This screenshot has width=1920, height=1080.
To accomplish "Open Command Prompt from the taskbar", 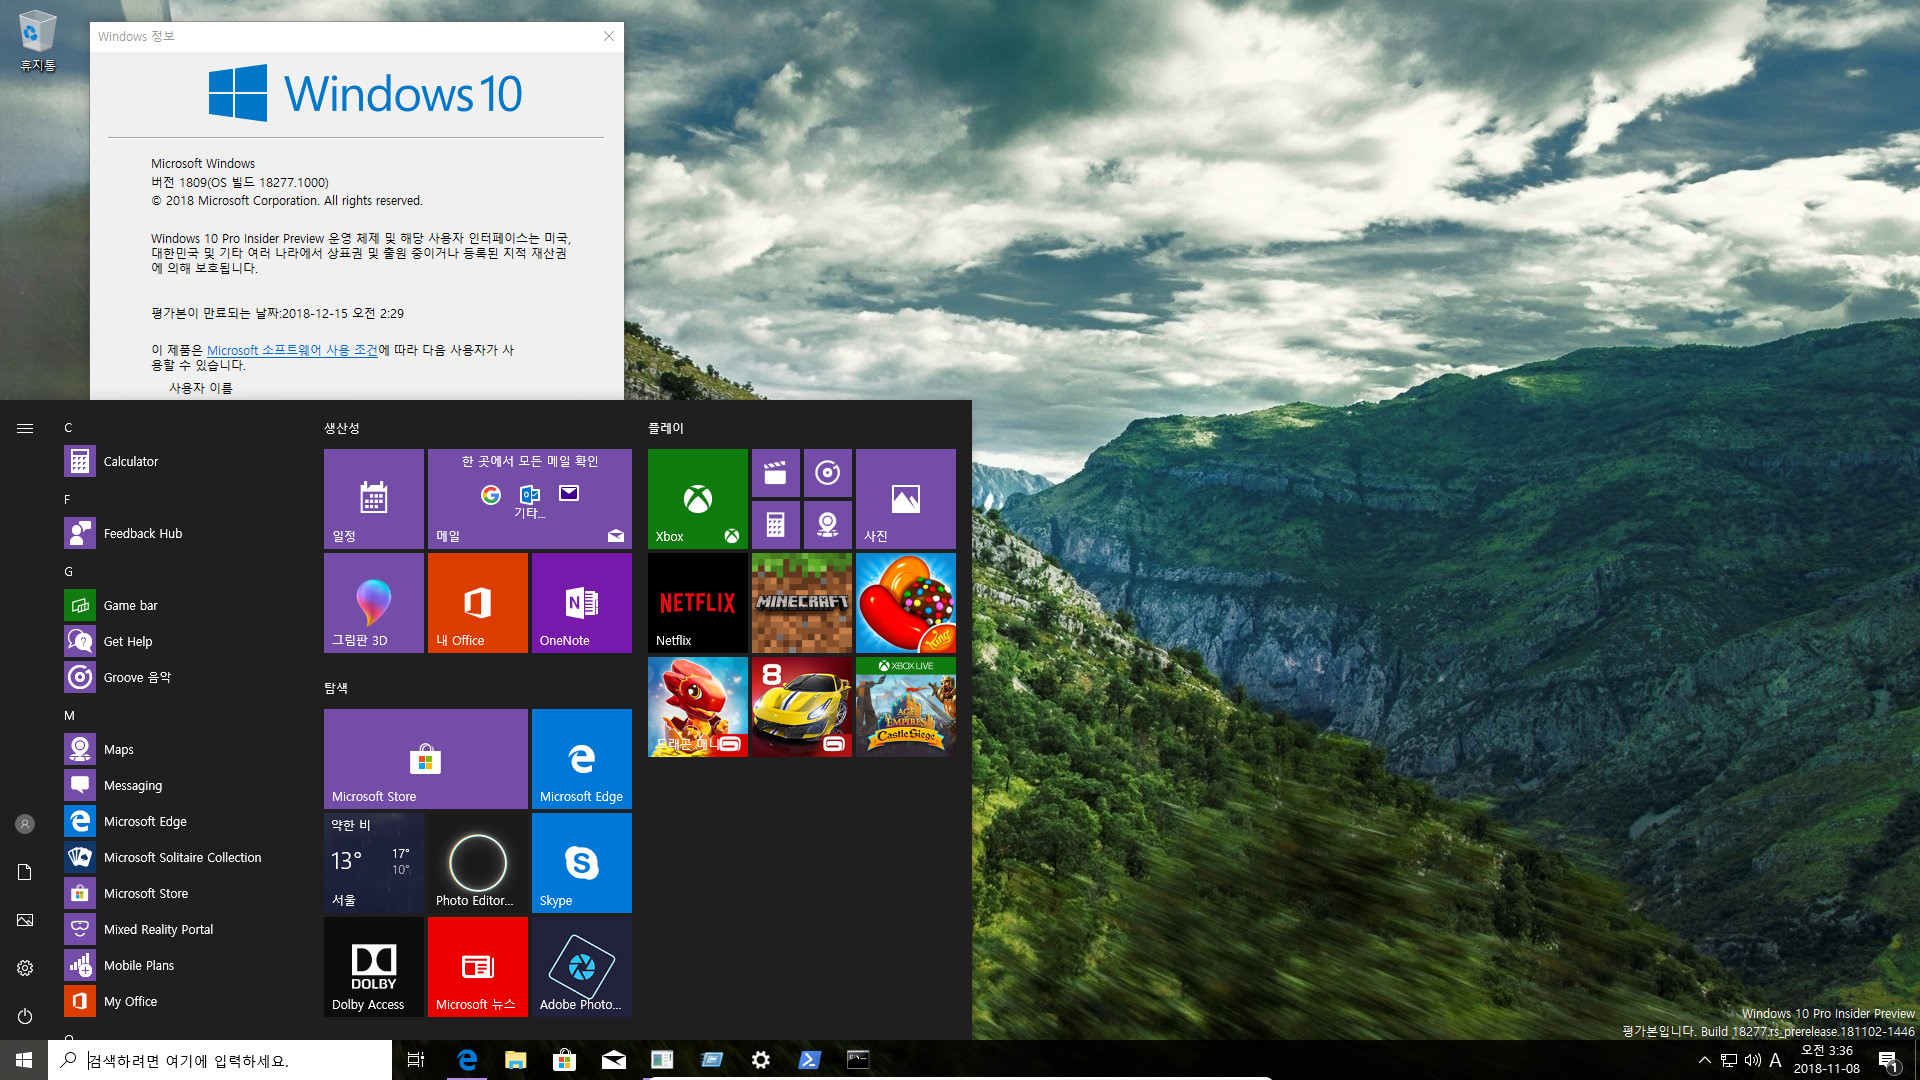I will click(x=858, y=1060).
